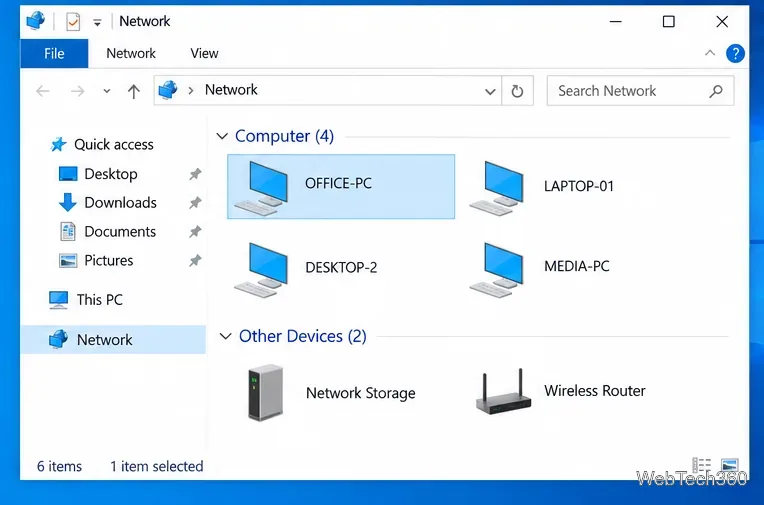
Task: Open the Network ribbon tab
Action: pos(131,53)
